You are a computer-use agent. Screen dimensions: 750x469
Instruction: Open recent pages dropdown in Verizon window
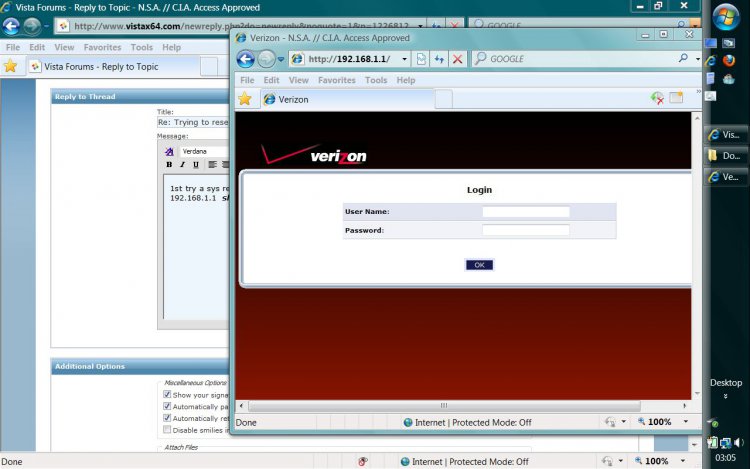[281, 59]
